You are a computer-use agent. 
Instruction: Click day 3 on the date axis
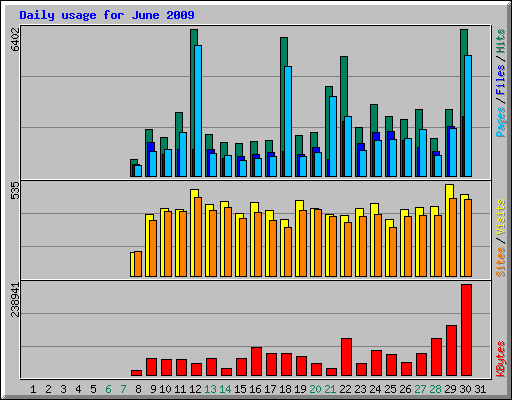point(63,389)
